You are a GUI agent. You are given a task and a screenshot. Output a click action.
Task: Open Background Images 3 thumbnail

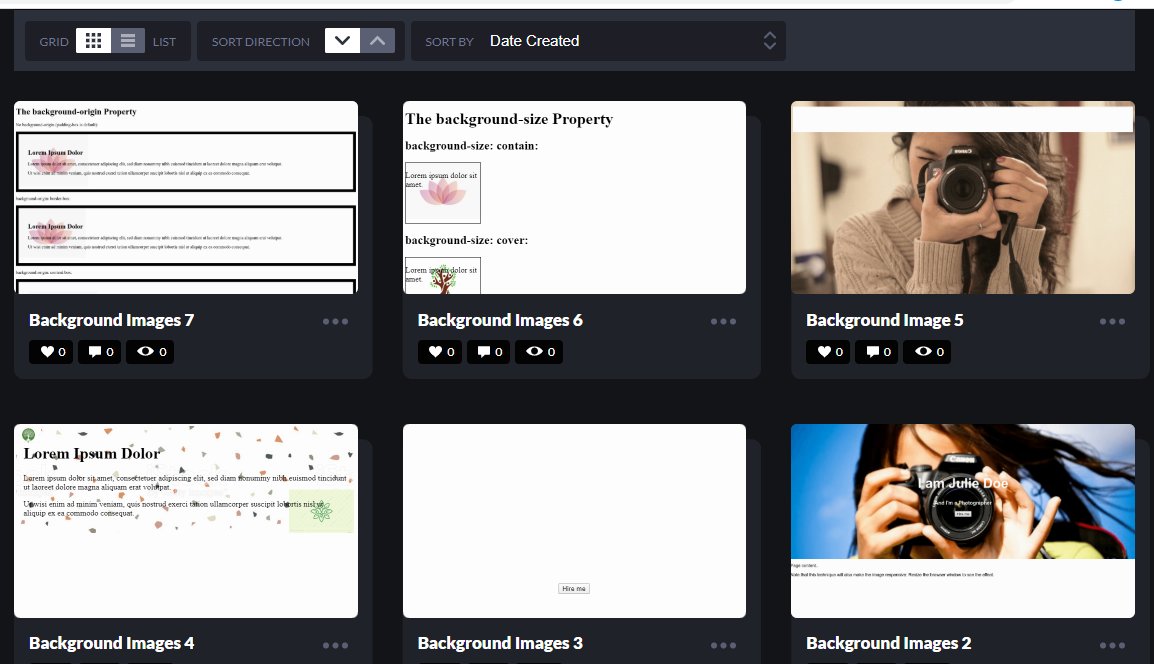point(574,520)
